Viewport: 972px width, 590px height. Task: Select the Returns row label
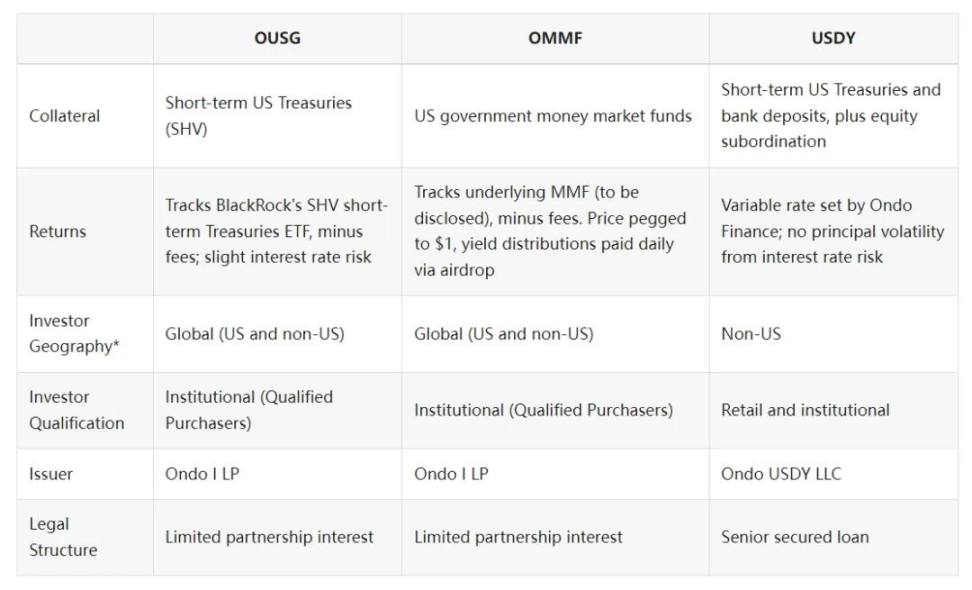(x=58, y=231)
